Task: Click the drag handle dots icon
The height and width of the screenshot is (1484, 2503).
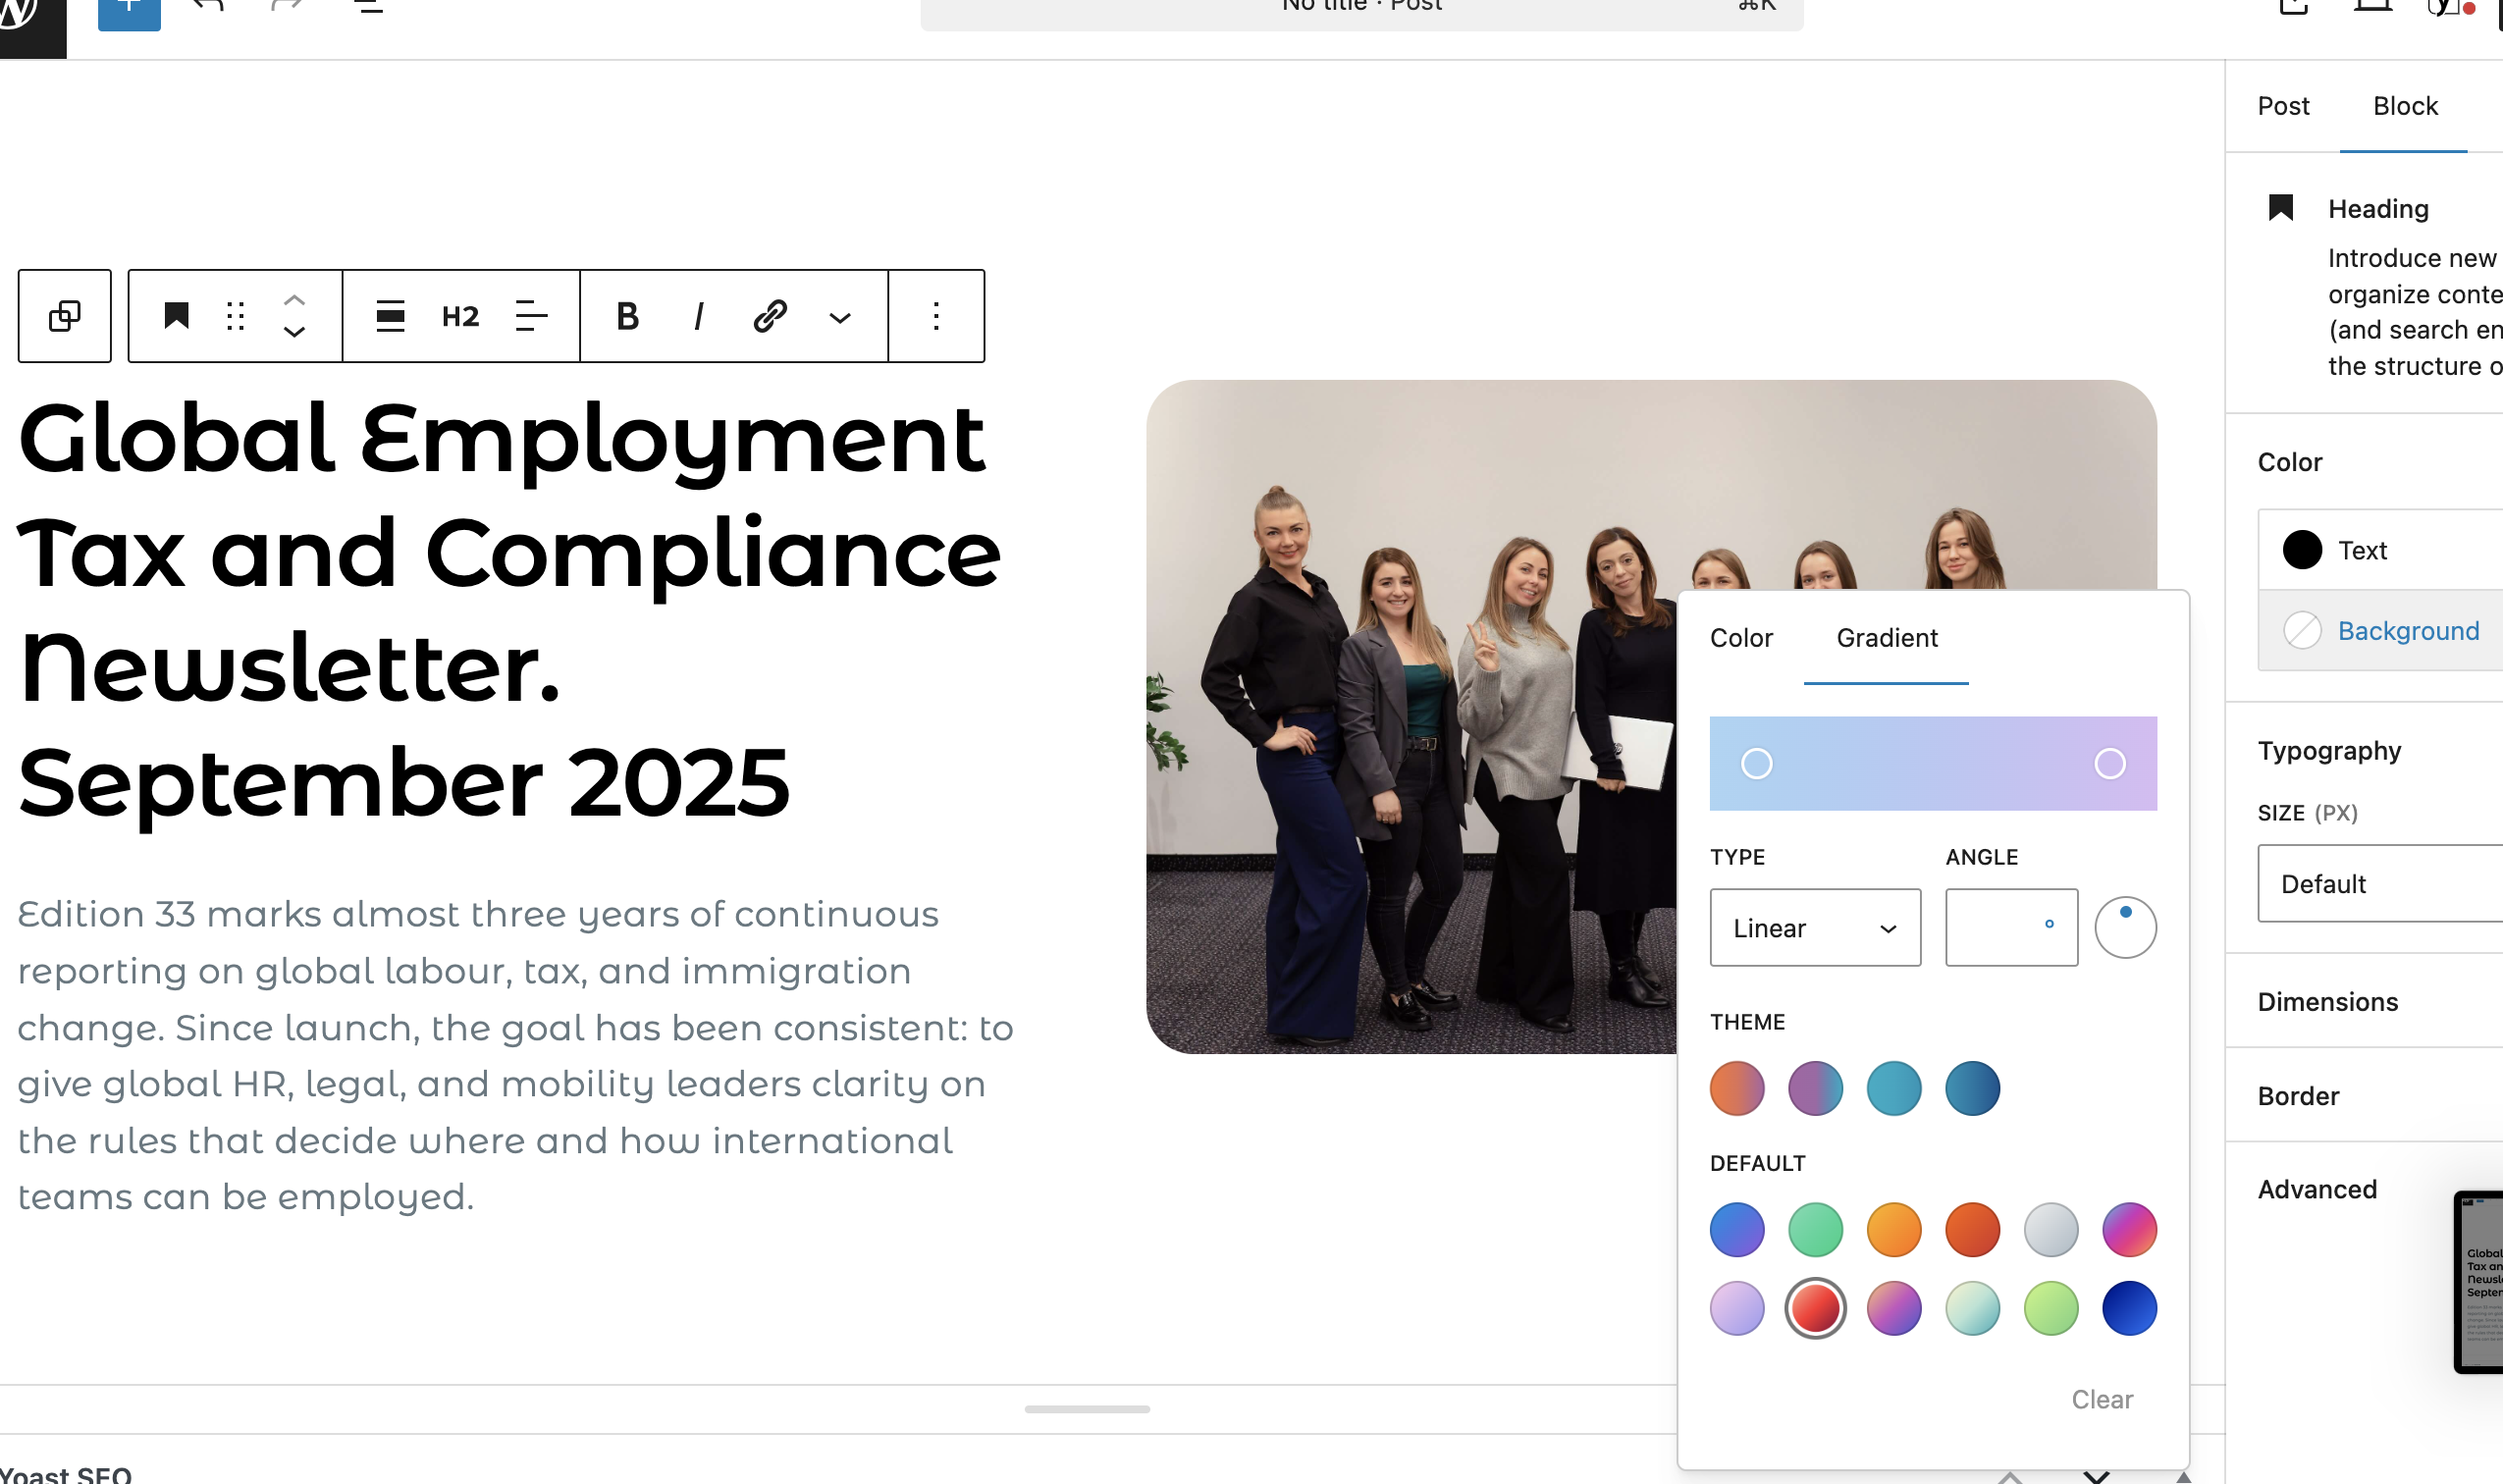Action: 236,316
